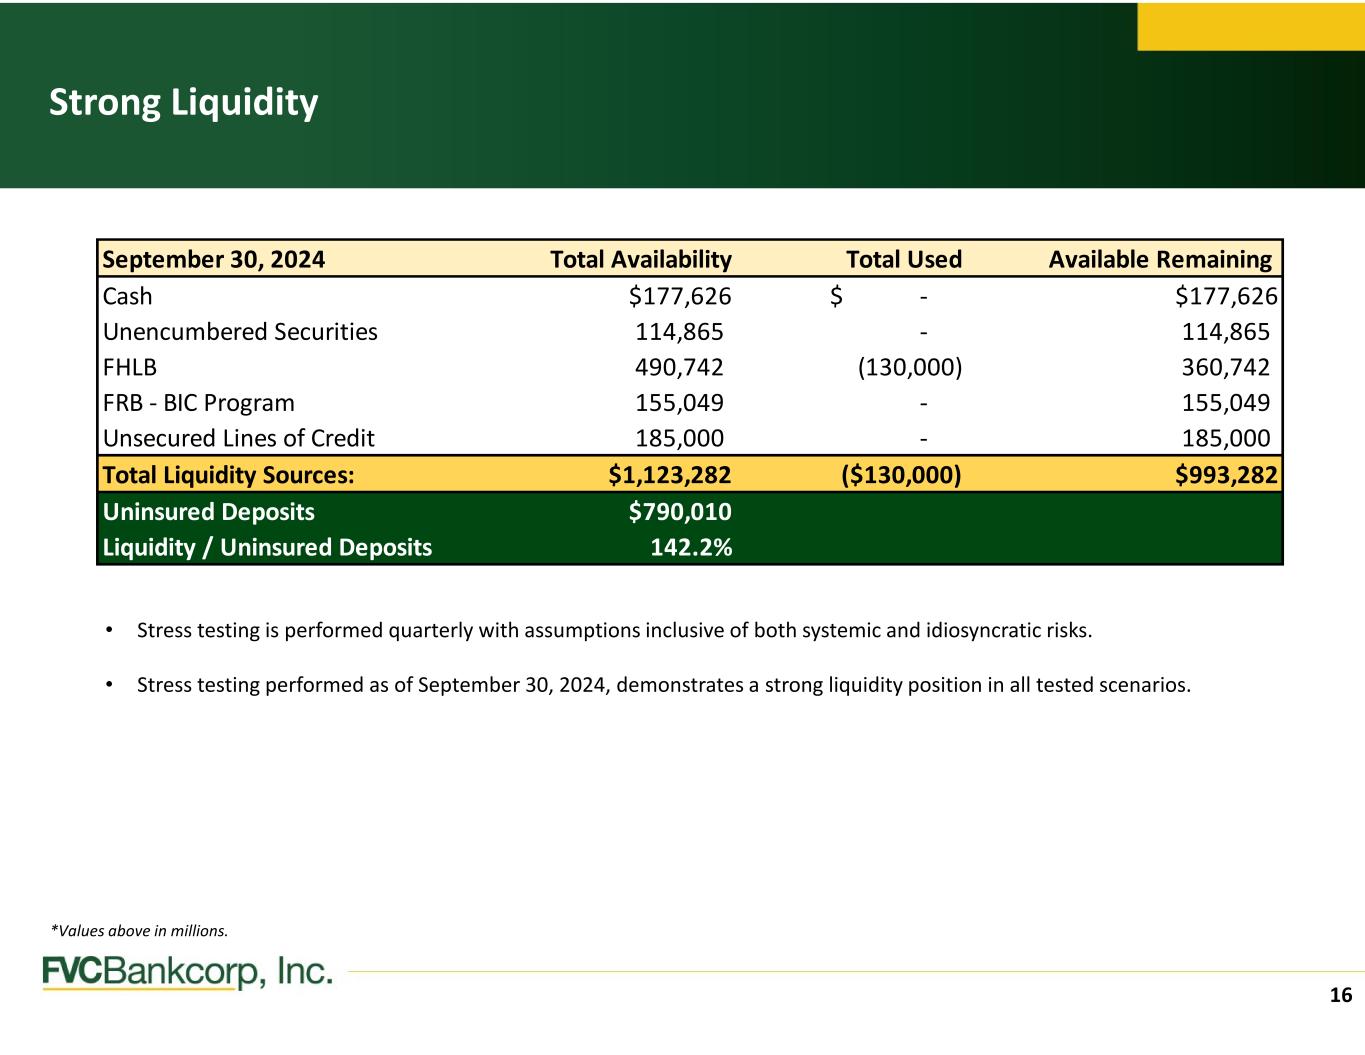Click the FRB - BIC Program row label
Viewport: 1365px width, 1055px height.
(x=199, y=403)
